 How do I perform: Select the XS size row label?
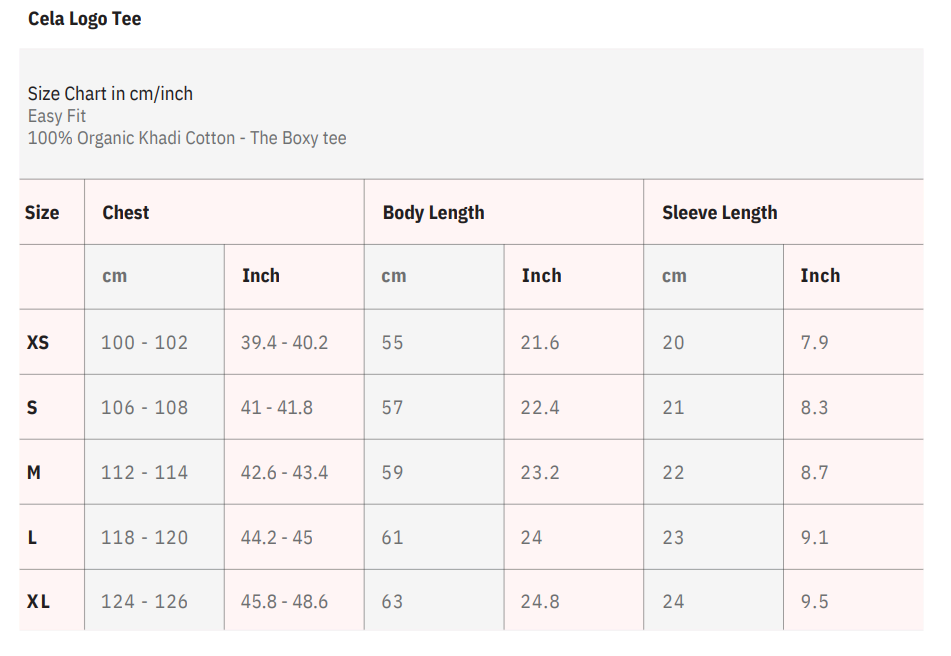[x=38, y=342]
